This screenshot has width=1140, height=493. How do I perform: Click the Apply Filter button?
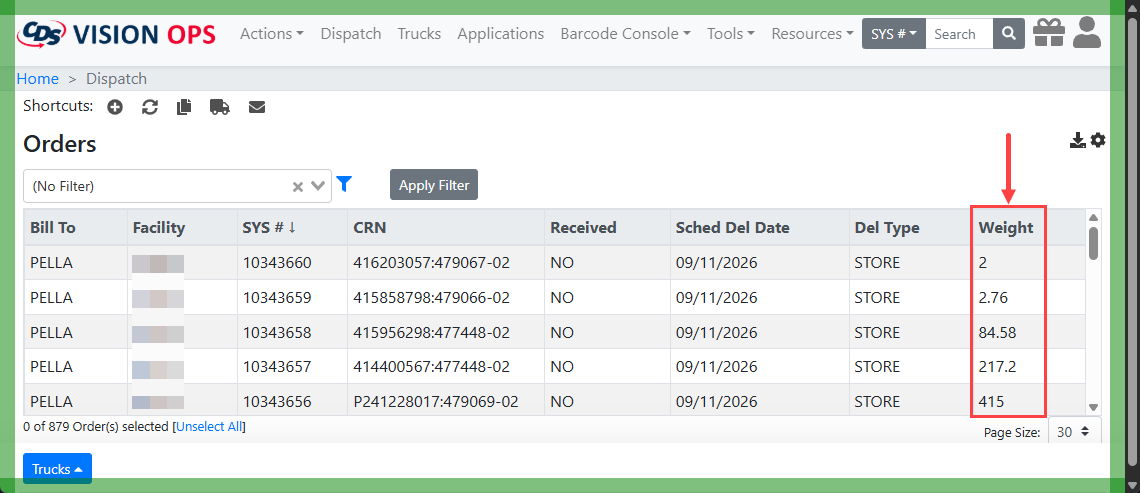click(434, 185)
